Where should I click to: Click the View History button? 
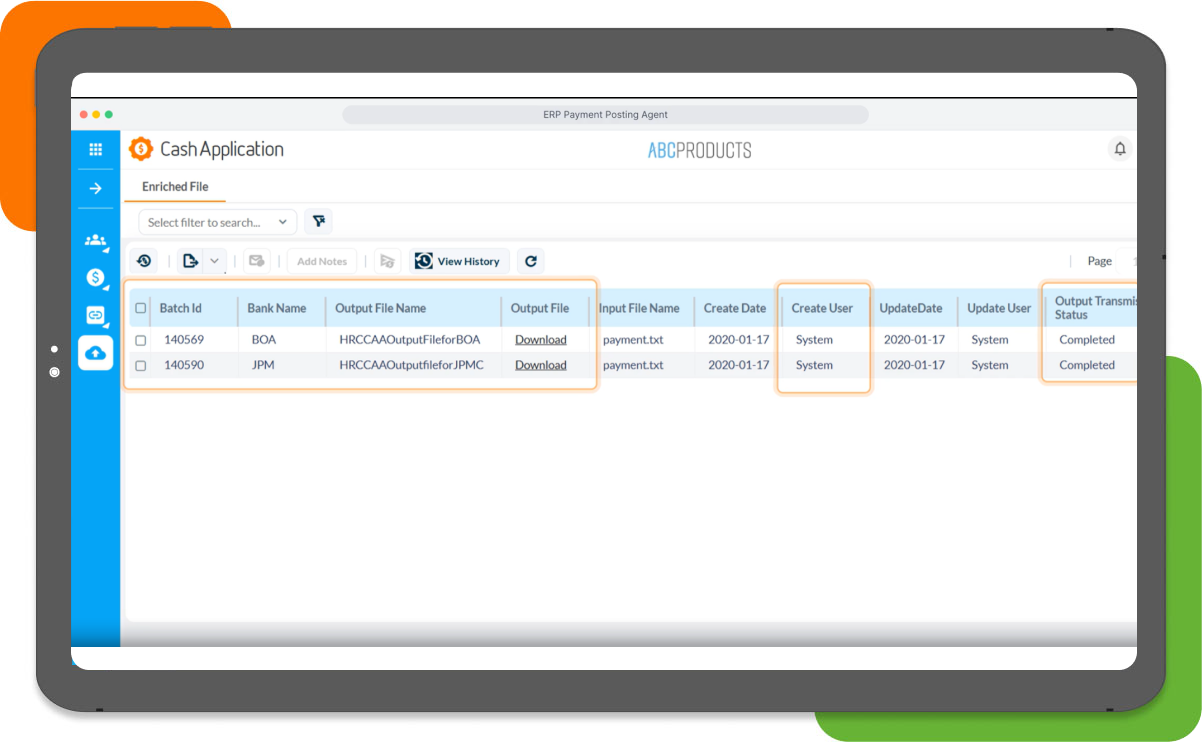pos(458,261)
